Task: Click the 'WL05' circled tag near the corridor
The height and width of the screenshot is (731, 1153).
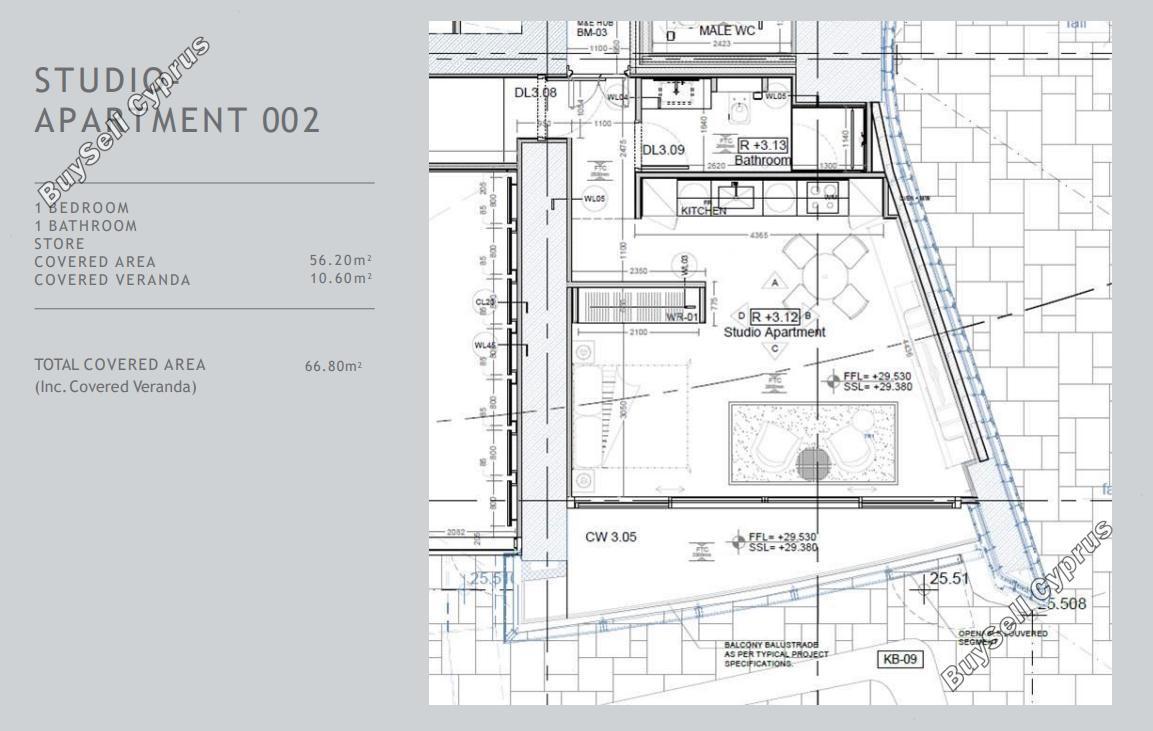Action: (594, 199)
